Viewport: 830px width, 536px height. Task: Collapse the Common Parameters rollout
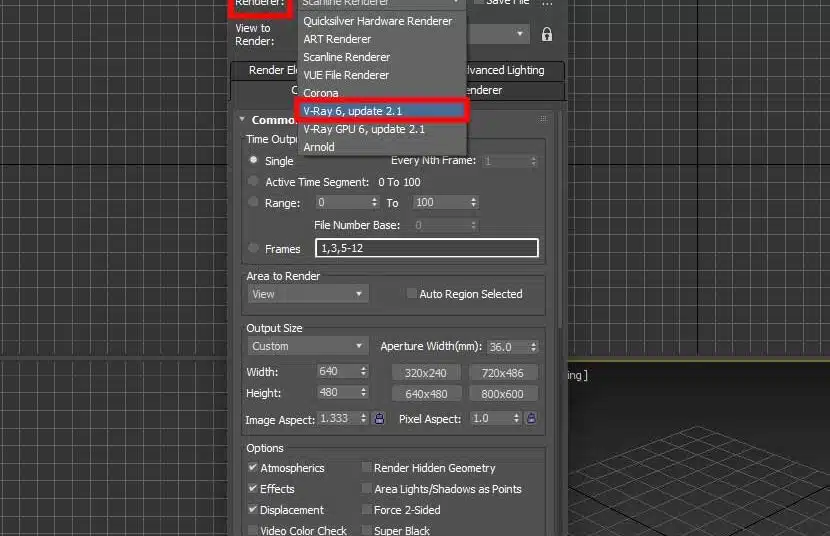tap(242, 120)
